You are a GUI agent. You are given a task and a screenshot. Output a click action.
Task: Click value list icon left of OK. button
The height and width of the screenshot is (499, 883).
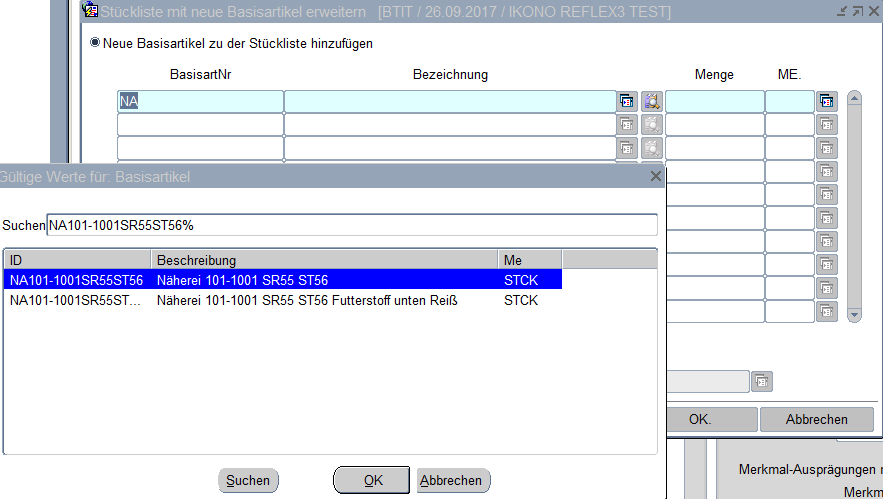pyautogui.click(x=762, y=381)
